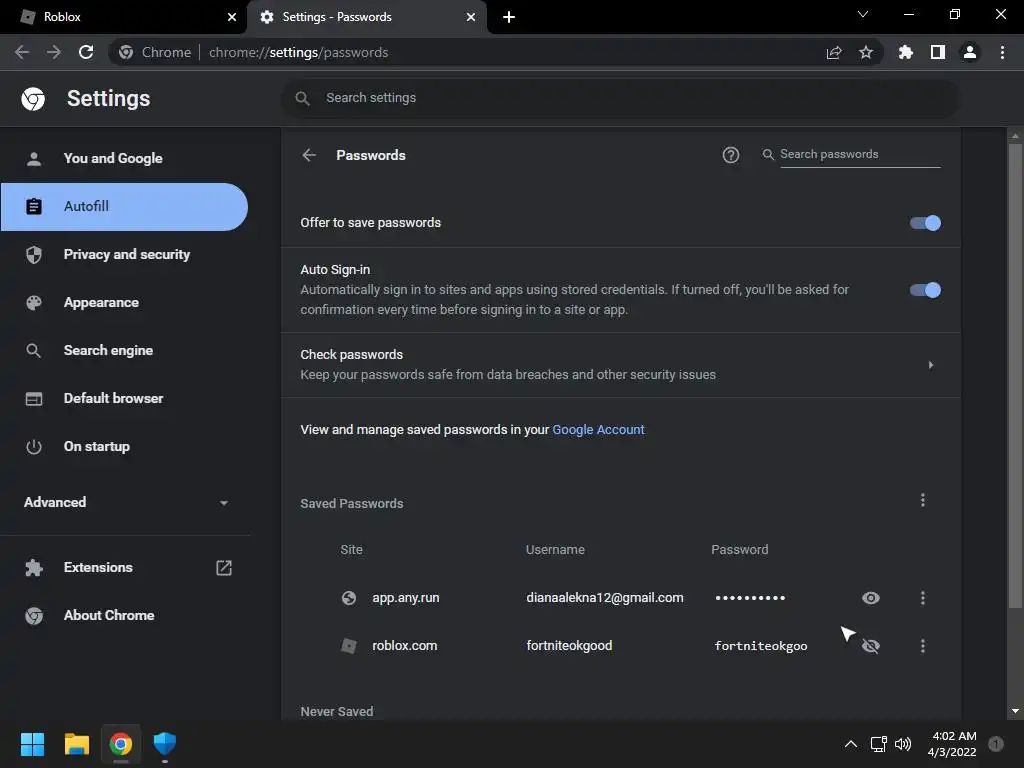Click the address bar URL

tap(298, 52)
